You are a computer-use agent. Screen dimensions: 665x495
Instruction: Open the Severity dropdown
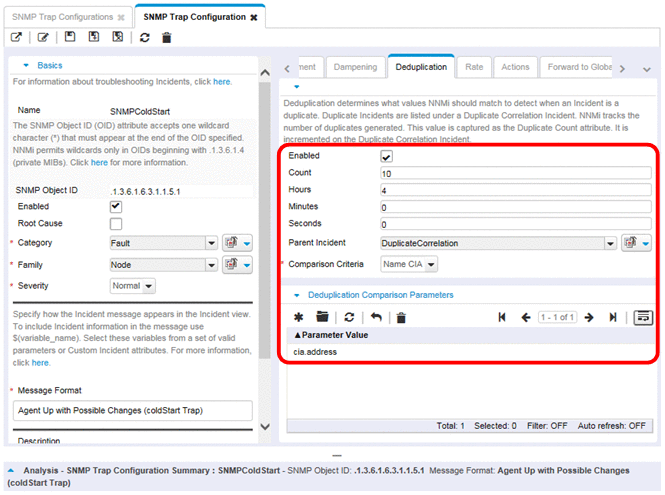[133, 286]
